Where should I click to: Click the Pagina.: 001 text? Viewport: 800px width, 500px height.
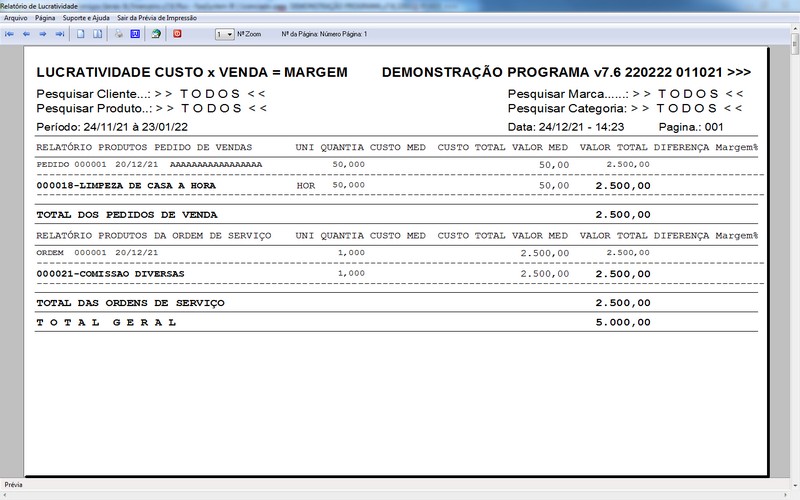pos(691,127)
